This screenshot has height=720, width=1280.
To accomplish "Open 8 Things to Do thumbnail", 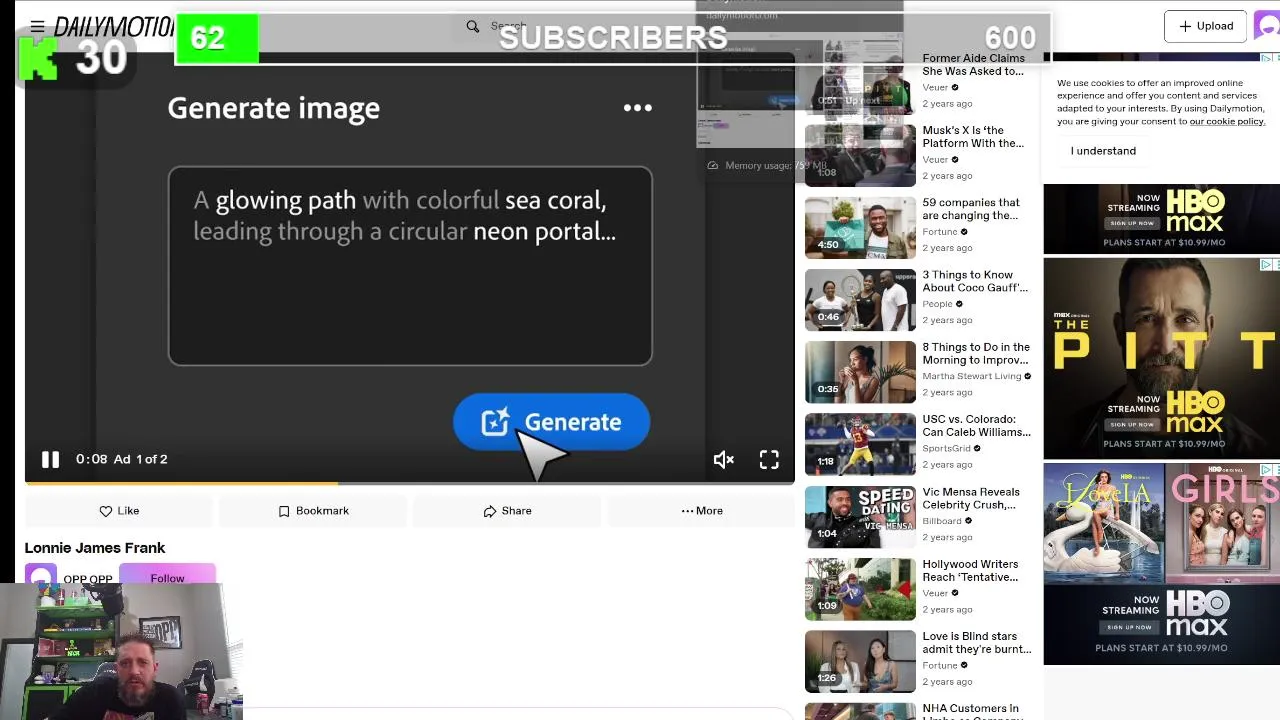I will coord(860,372).
